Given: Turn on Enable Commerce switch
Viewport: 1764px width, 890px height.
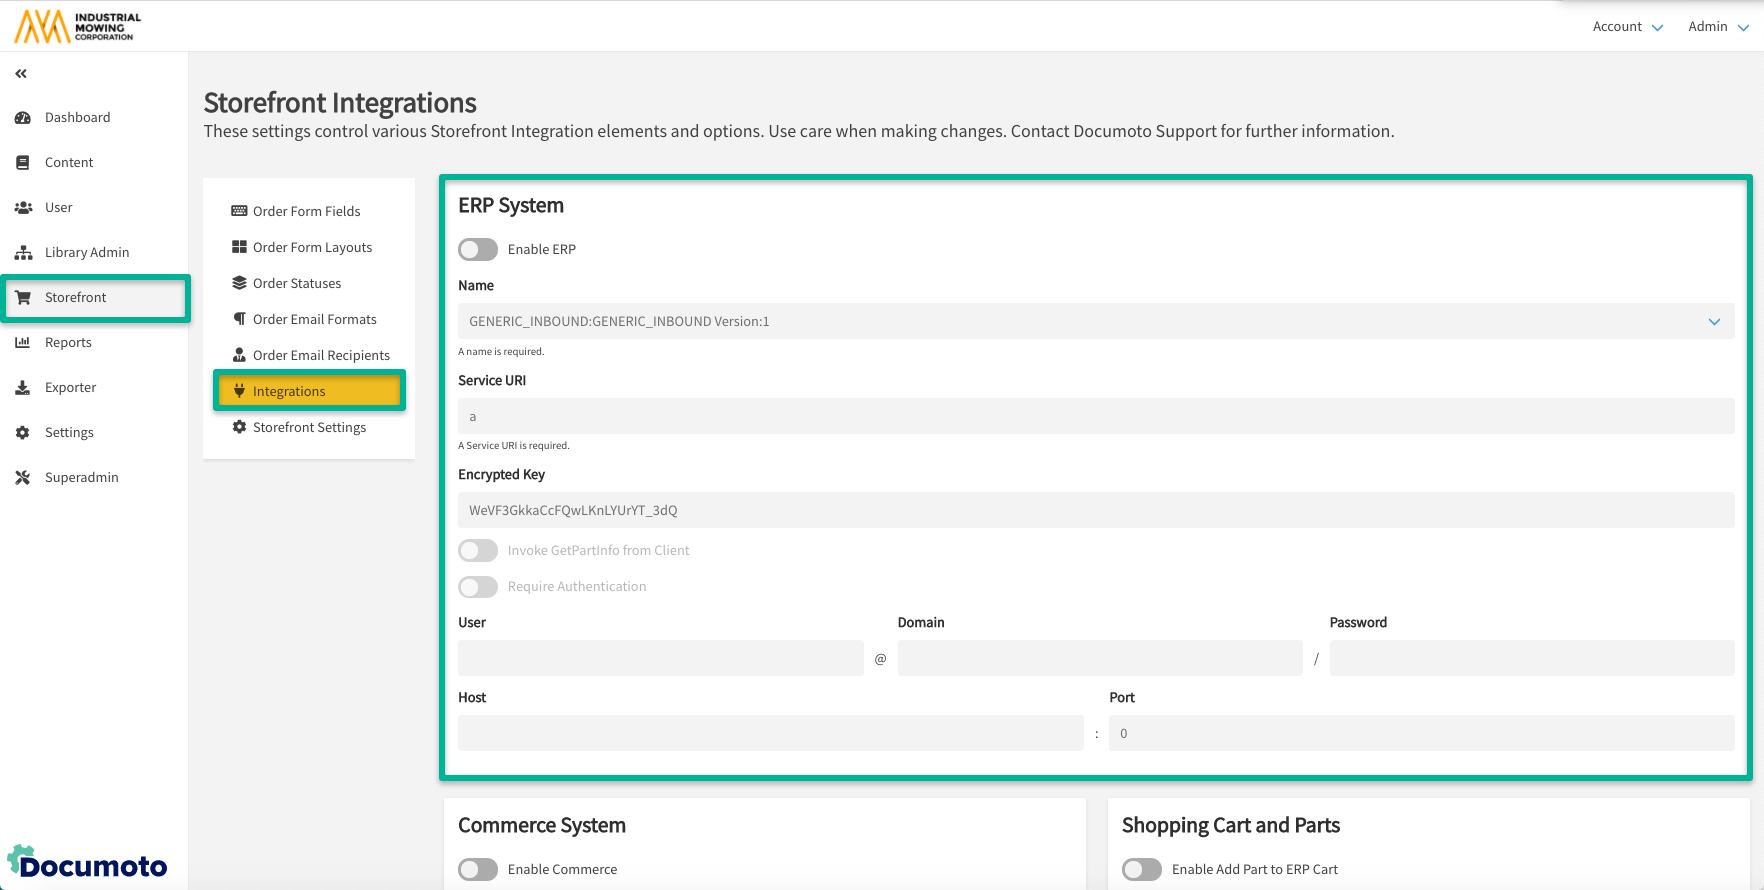Looking at the screenshot, I should (478, 869).
